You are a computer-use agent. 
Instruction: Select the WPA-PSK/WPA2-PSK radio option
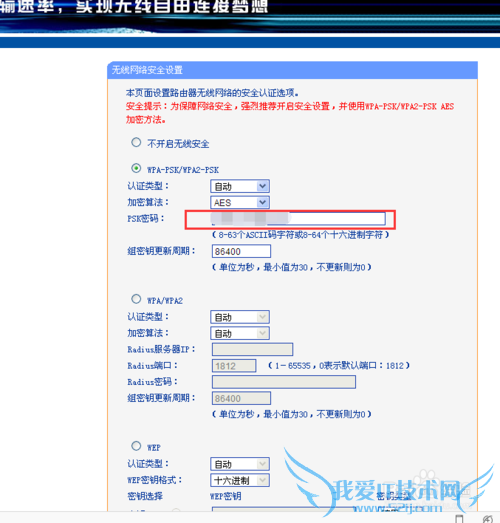click(x=136, y=168)
